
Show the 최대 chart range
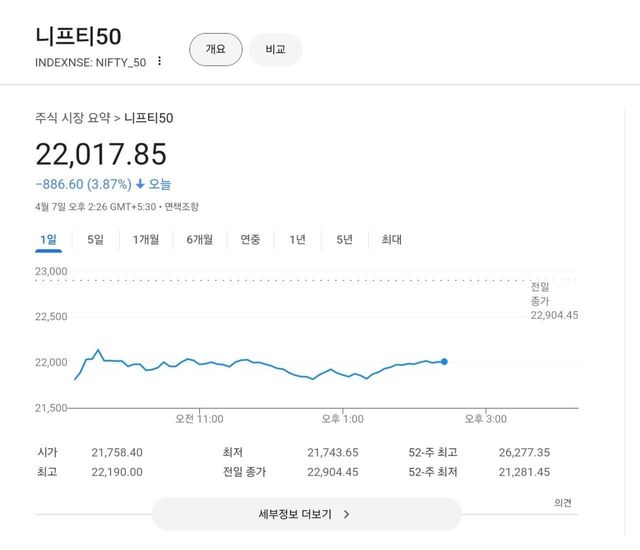pos(391,239)
